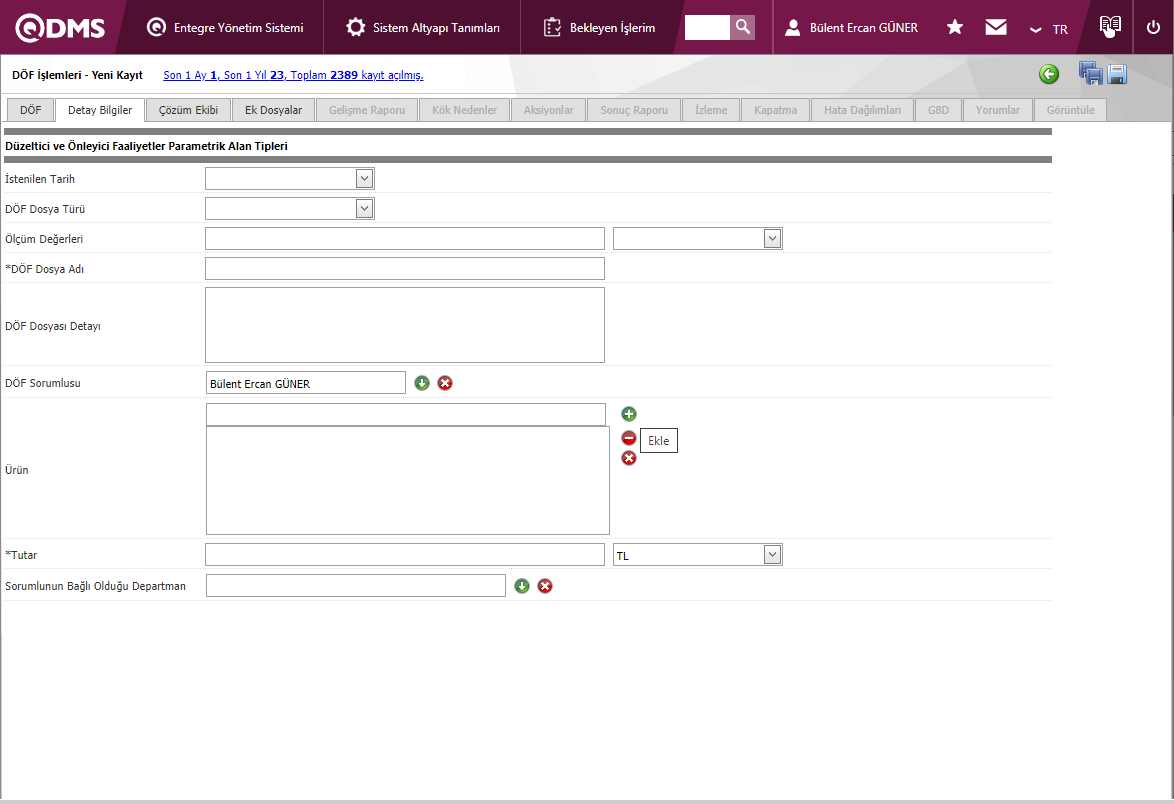Click into the DÖF Dosya Adı field
The image size is (1174, 804).
click(404, 269)
